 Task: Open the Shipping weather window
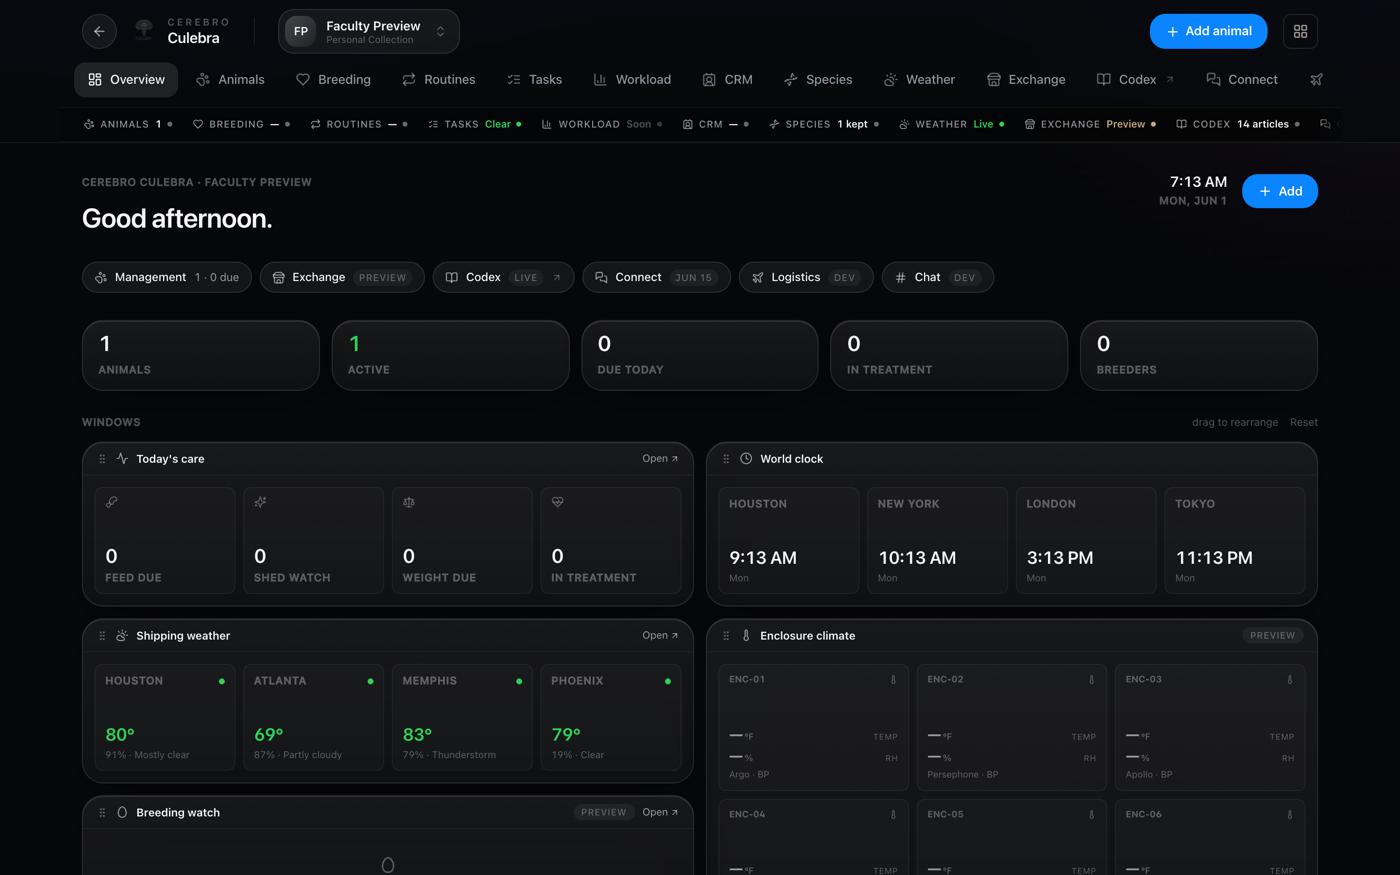tap(660, 636)
